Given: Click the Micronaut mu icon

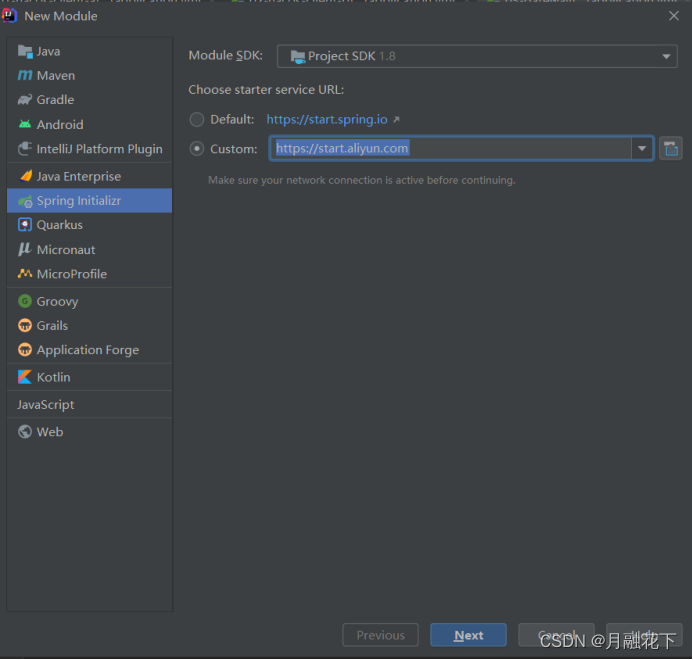Looking at the screenshot, I should (x=25, y=249).
